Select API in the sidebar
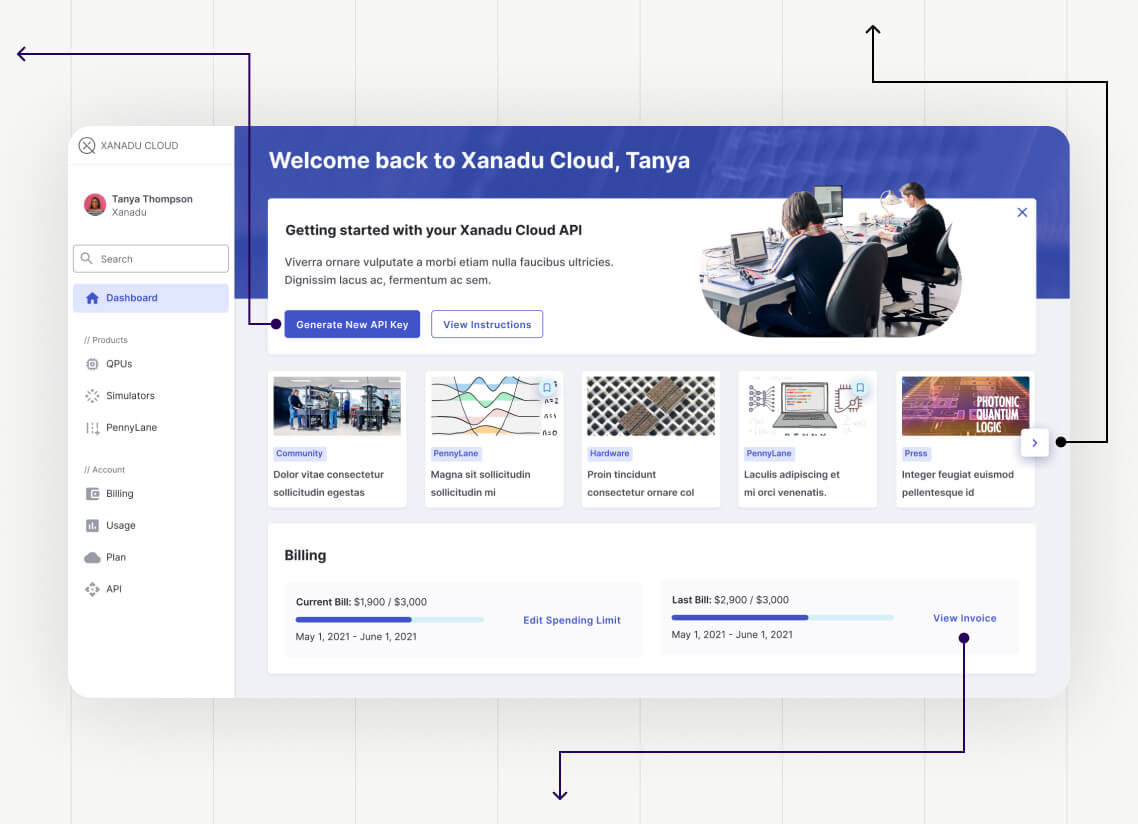Screen dimensions: 1138x824 pyautogui.click(x=114, y=590)
